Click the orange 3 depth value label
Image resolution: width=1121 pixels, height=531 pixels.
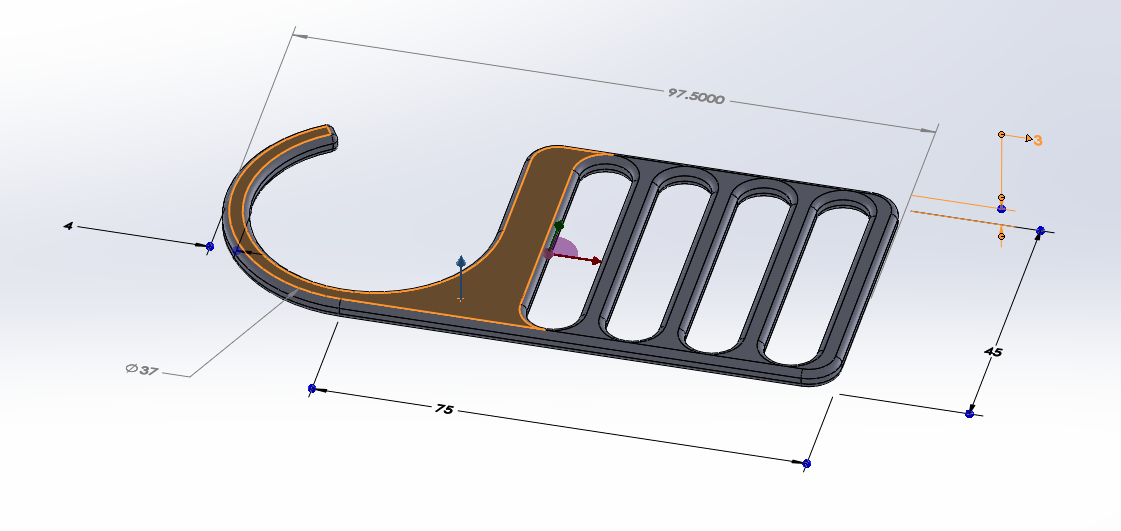point(1038,141)
